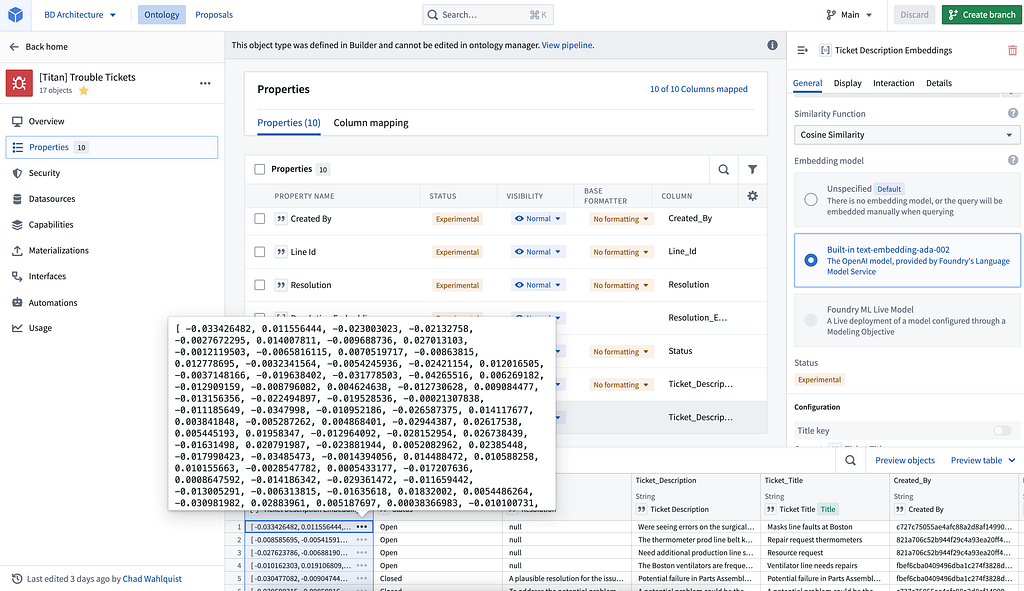This screenshot has height=591, width=1024.
Task: Open Created By No formatting dropdown
Action: click(620, 219)
